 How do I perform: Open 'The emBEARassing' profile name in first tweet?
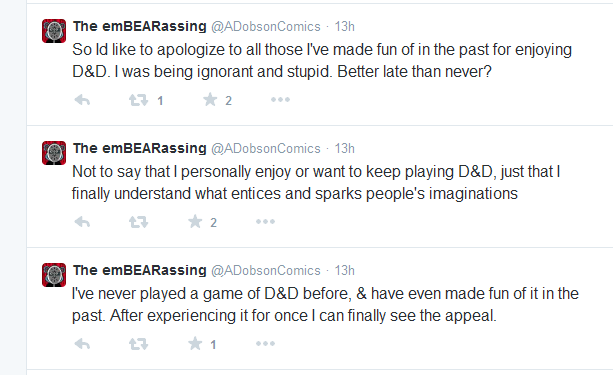click(x=140, y=26)
